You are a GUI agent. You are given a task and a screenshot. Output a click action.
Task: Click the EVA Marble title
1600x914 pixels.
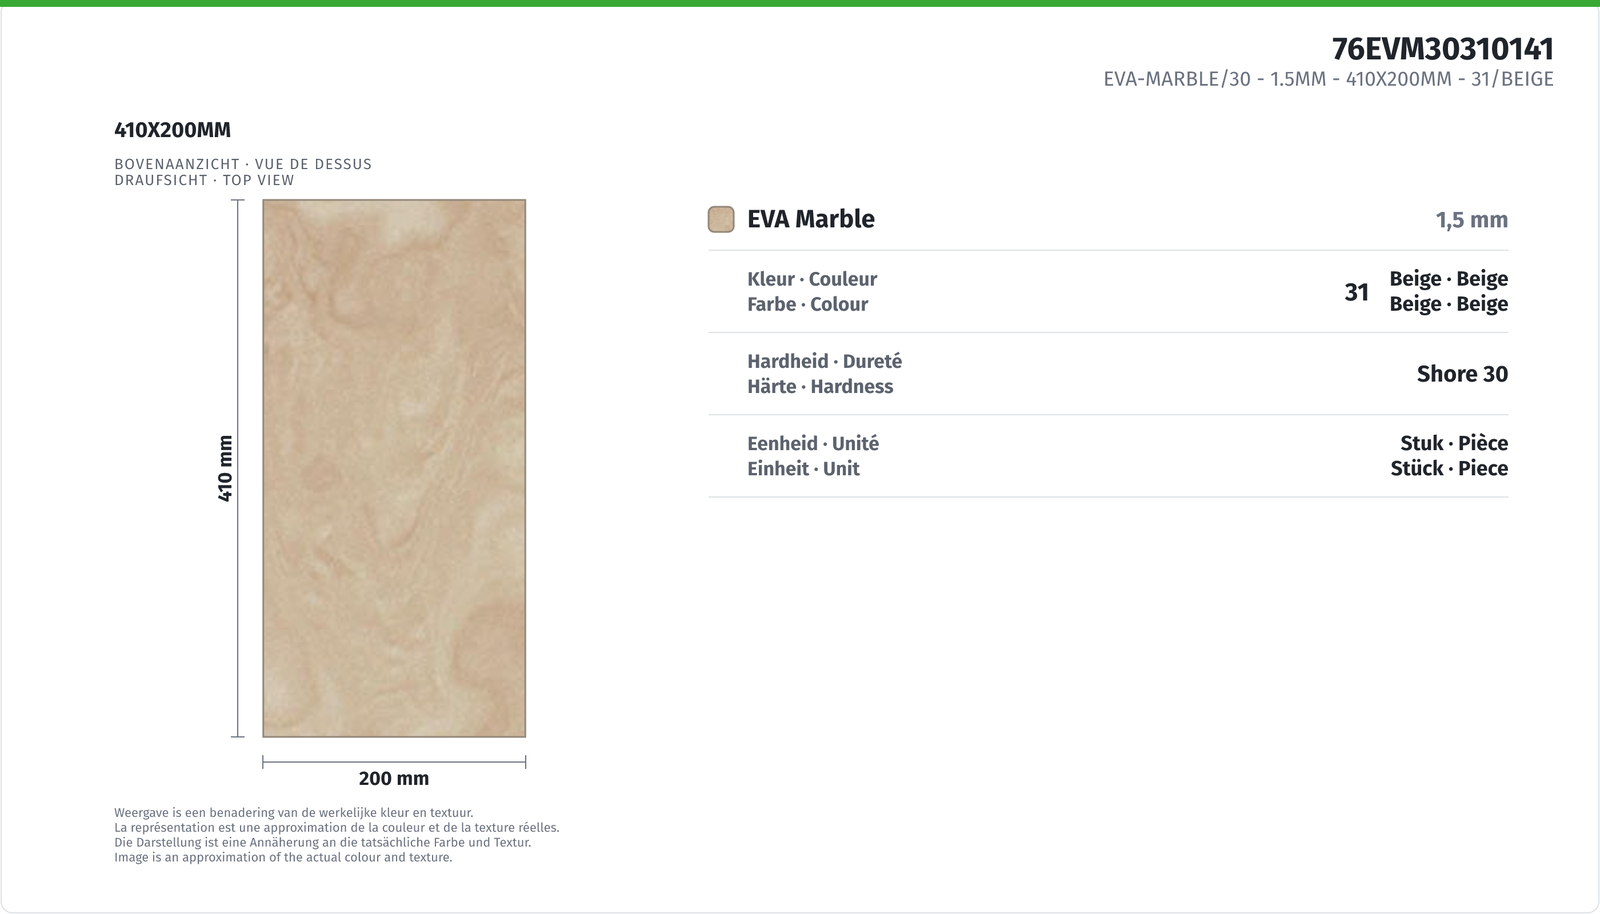(811, 219)
